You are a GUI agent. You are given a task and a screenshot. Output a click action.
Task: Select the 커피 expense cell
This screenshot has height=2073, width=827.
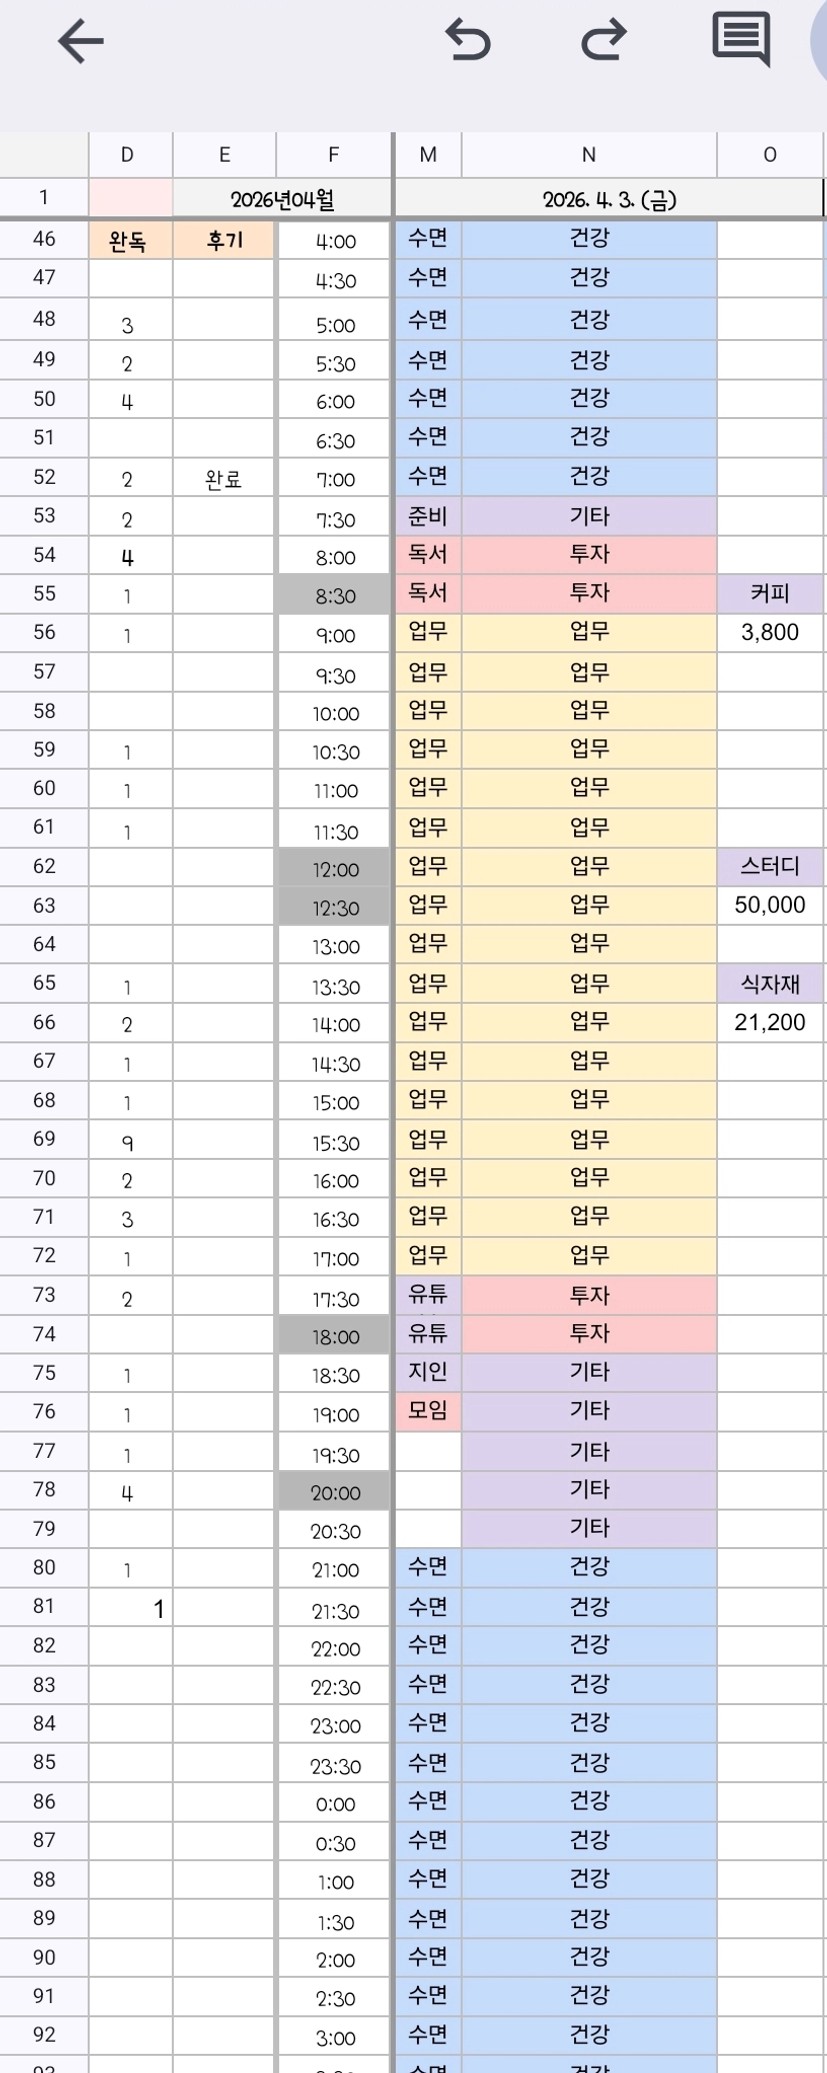coord(770,594)
